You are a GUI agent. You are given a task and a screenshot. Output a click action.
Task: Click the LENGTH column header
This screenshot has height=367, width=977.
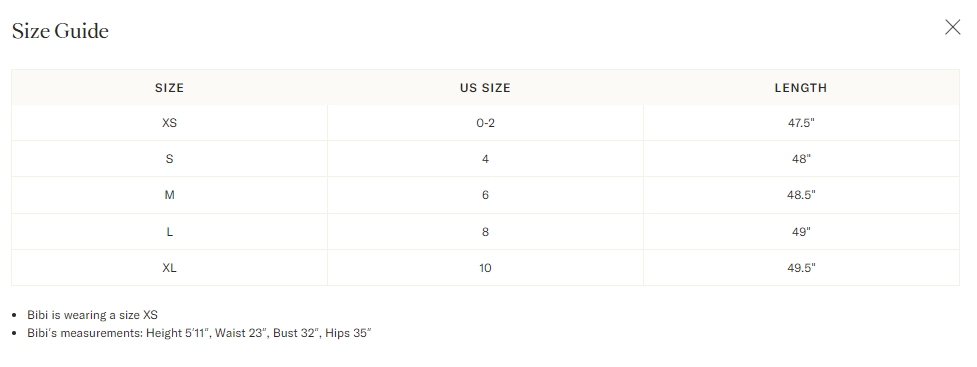801,88
